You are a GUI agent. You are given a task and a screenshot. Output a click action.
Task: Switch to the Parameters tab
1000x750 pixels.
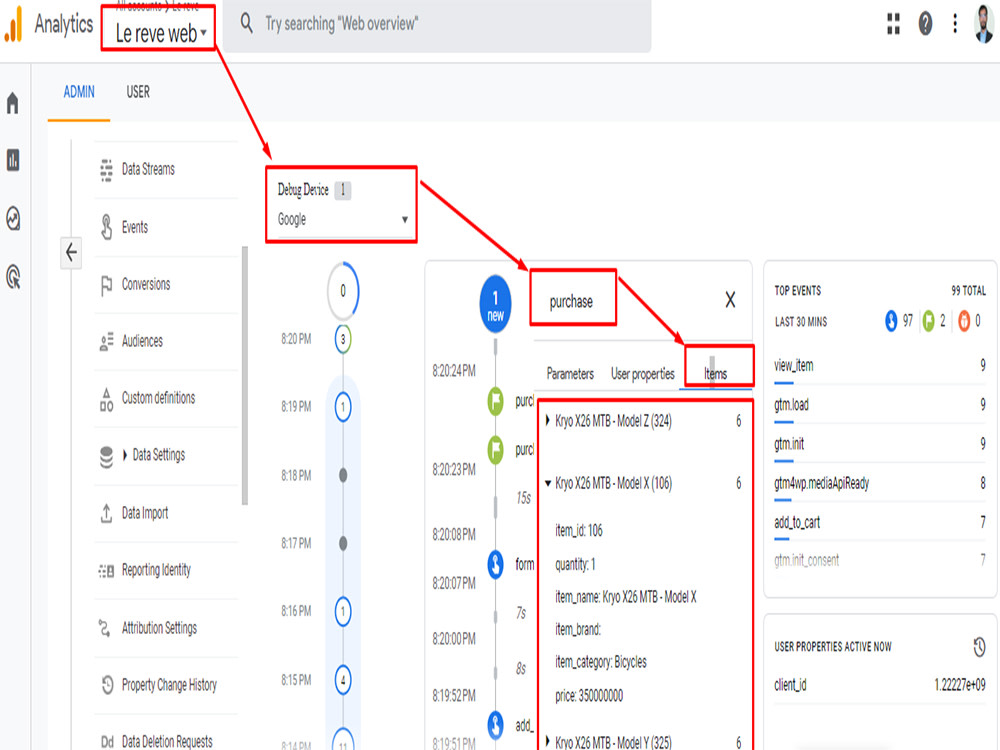click(569, 373)
